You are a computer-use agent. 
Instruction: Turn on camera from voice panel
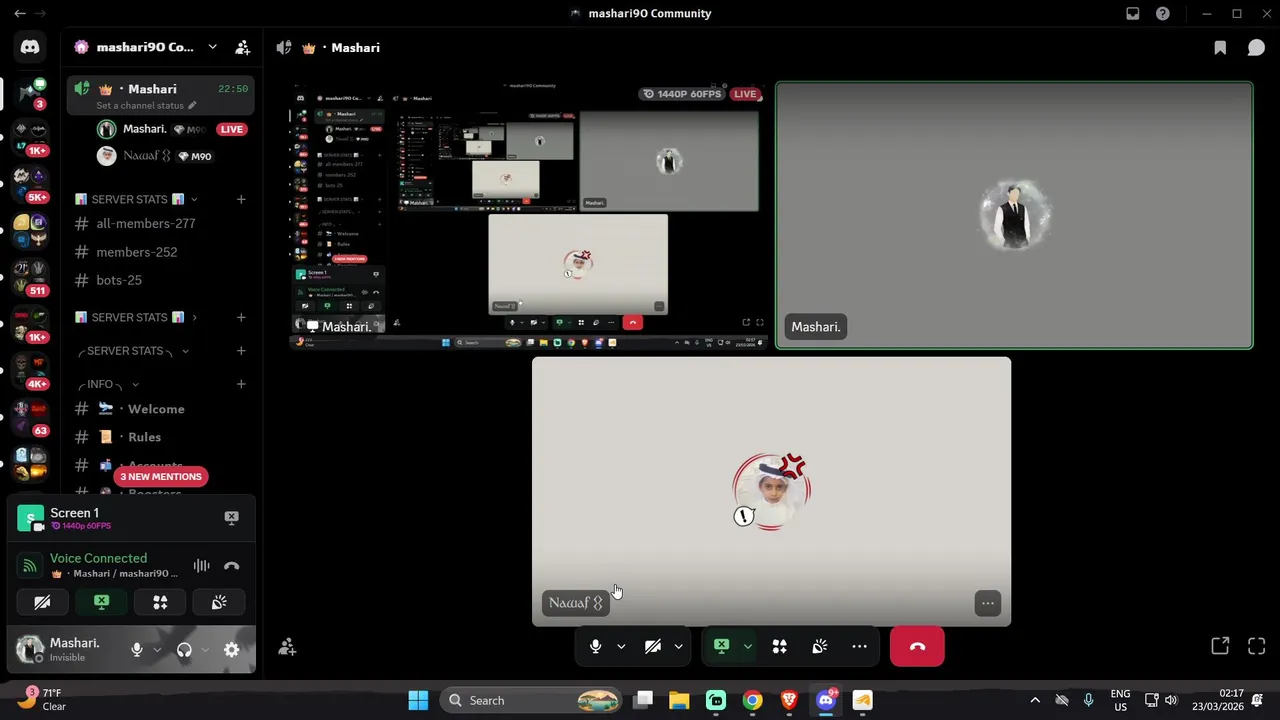[x=42, y=602]
